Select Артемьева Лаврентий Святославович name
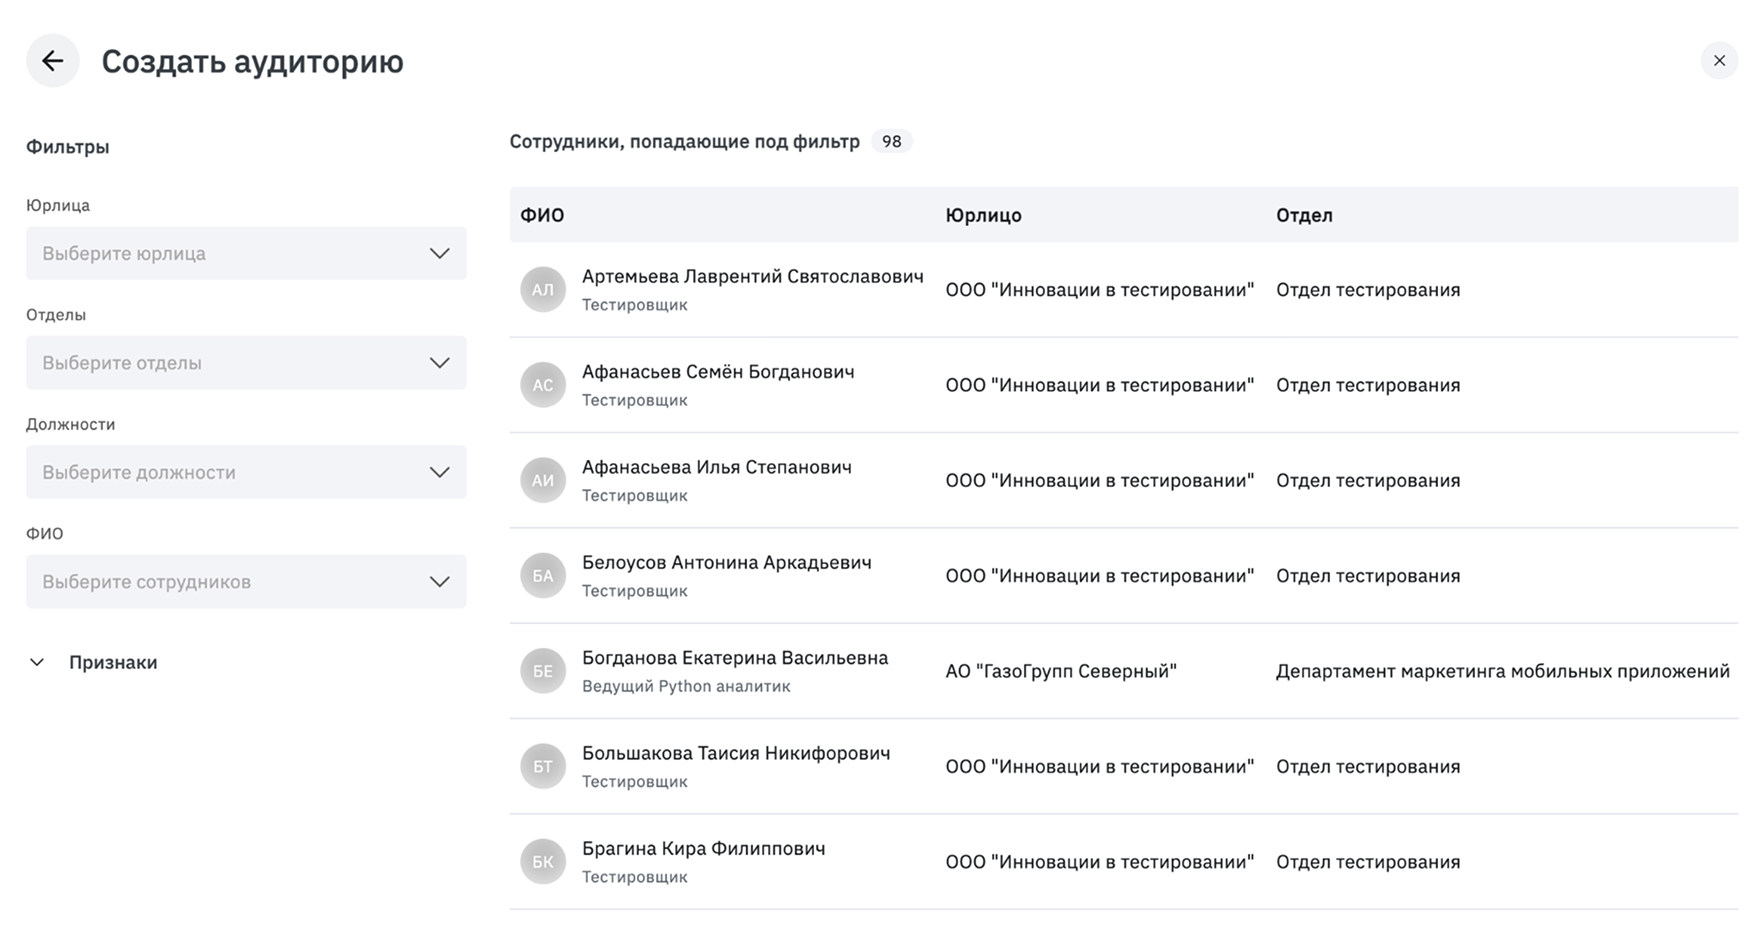Image resolution: width=1758 pixels, height=930 pixels. [752, 276]
